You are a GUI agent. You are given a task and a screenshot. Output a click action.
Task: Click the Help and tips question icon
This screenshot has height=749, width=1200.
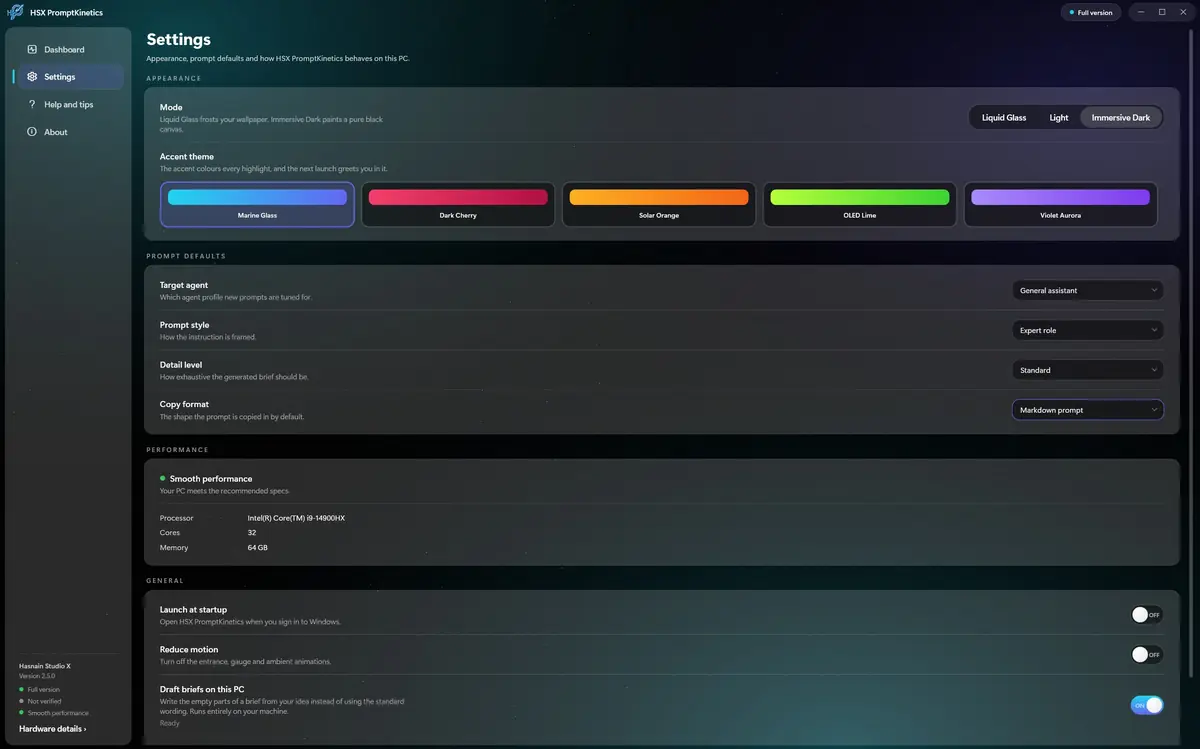coord(32,104)
